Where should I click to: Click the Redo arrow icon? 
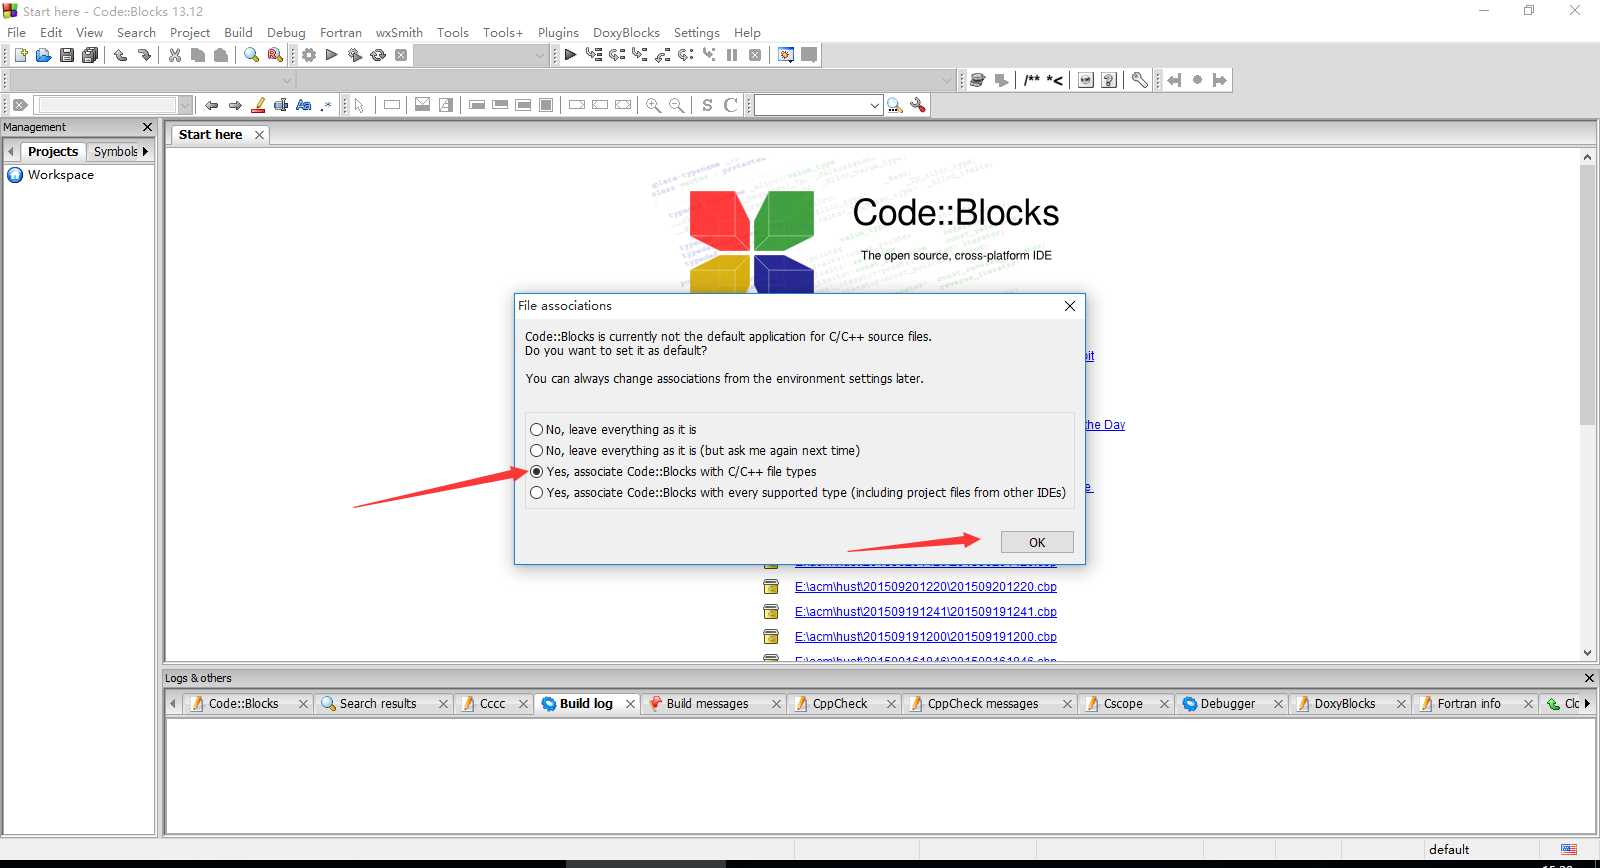click(x=144, y=55)
